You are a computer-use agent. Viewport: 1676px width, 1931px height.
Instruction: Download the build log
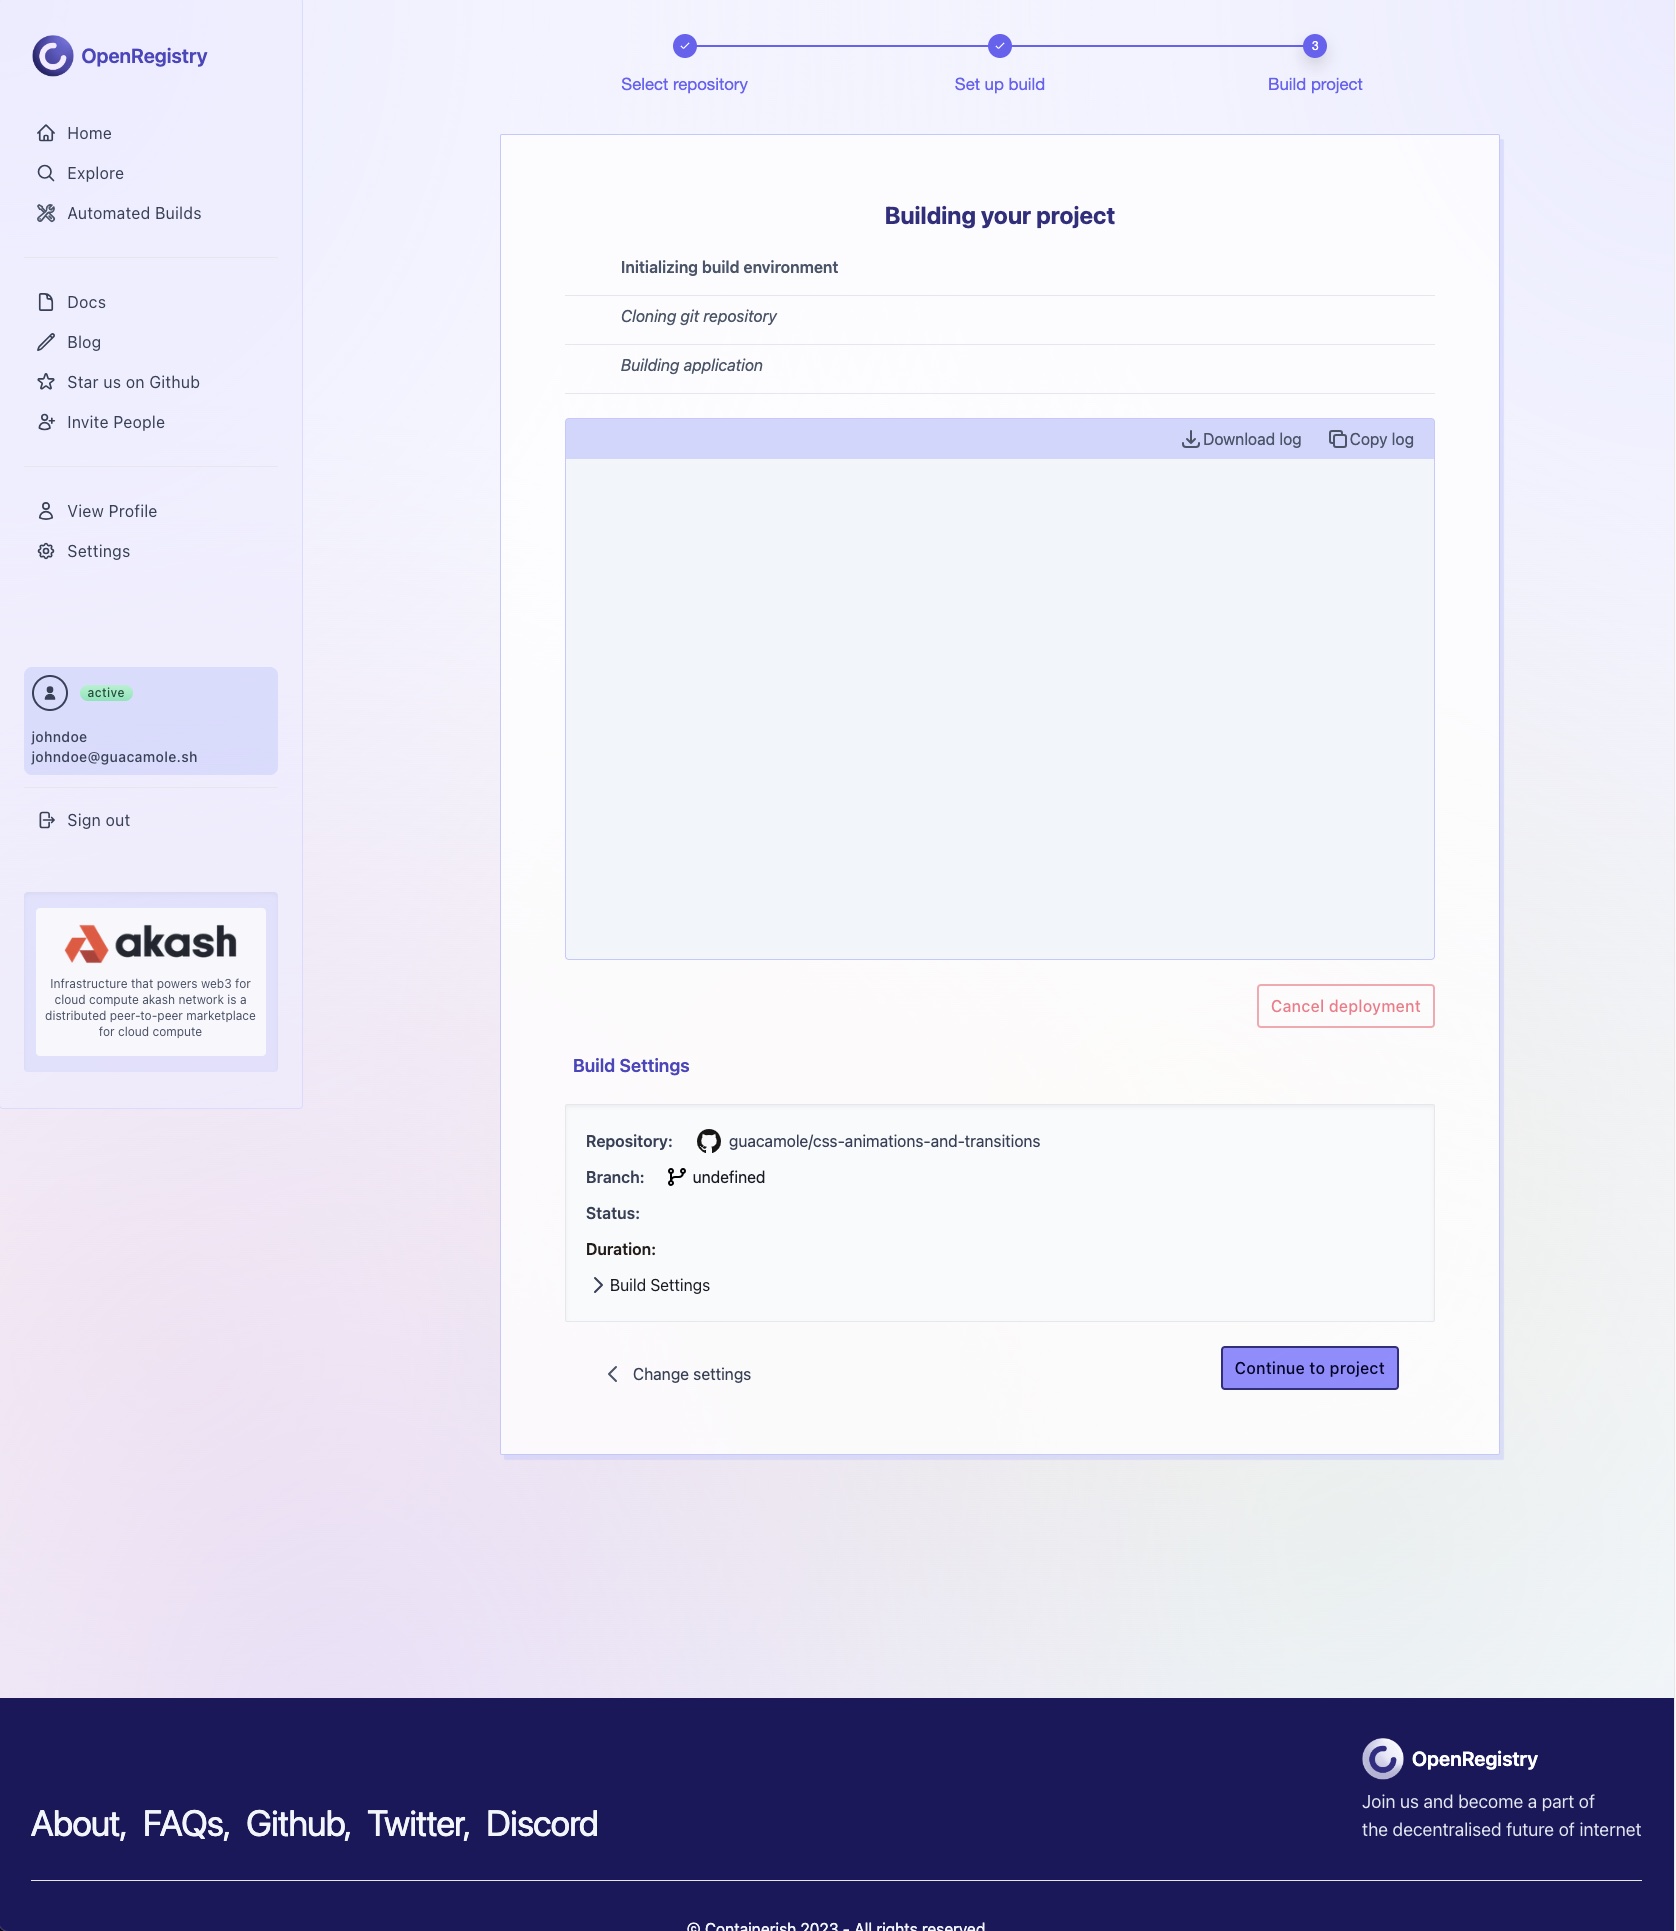[1241, 439]
